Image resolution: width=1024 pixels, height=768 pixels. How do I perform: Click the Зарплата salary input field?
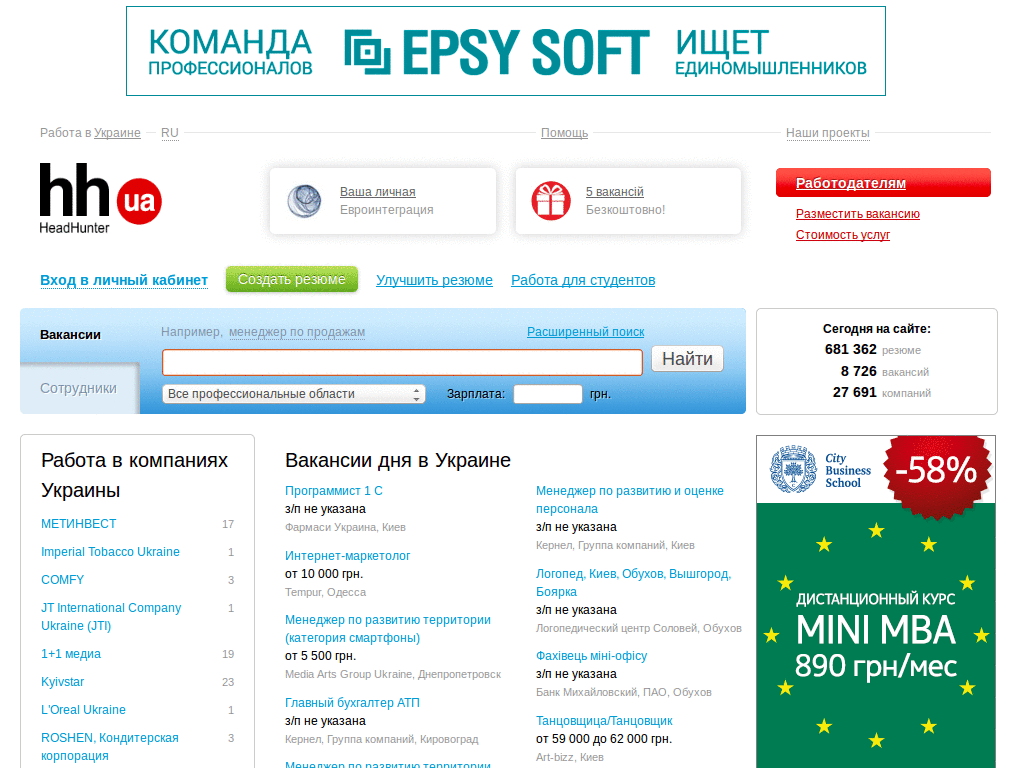547,394
